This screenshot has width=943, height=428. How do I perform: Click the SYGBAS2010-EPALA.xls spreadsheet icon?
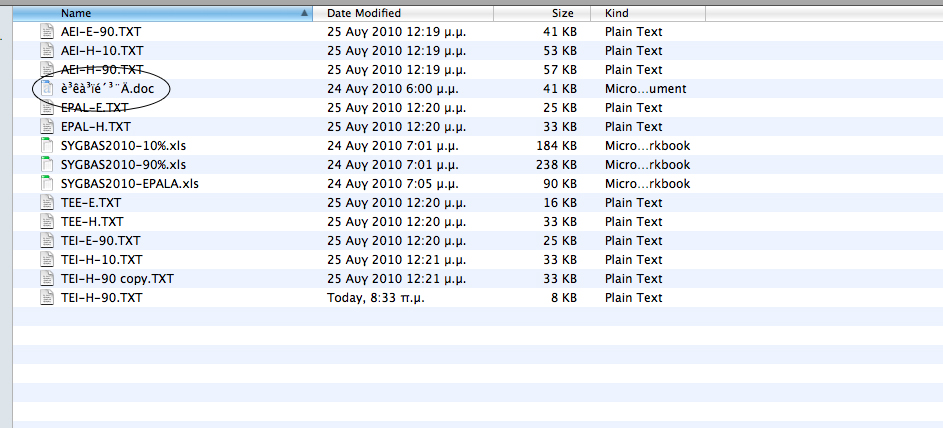[x=47, y=184]
